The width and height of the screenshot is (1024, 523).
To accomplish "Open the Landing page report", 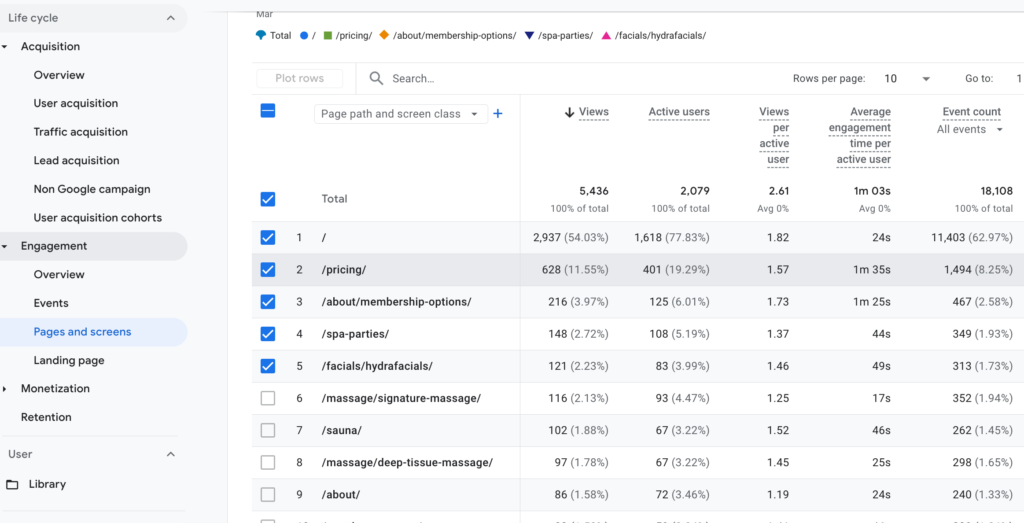I will (69, 360).
